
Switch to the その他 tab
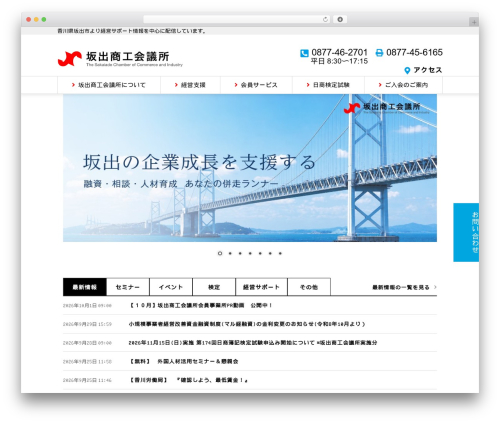point(309,287)
